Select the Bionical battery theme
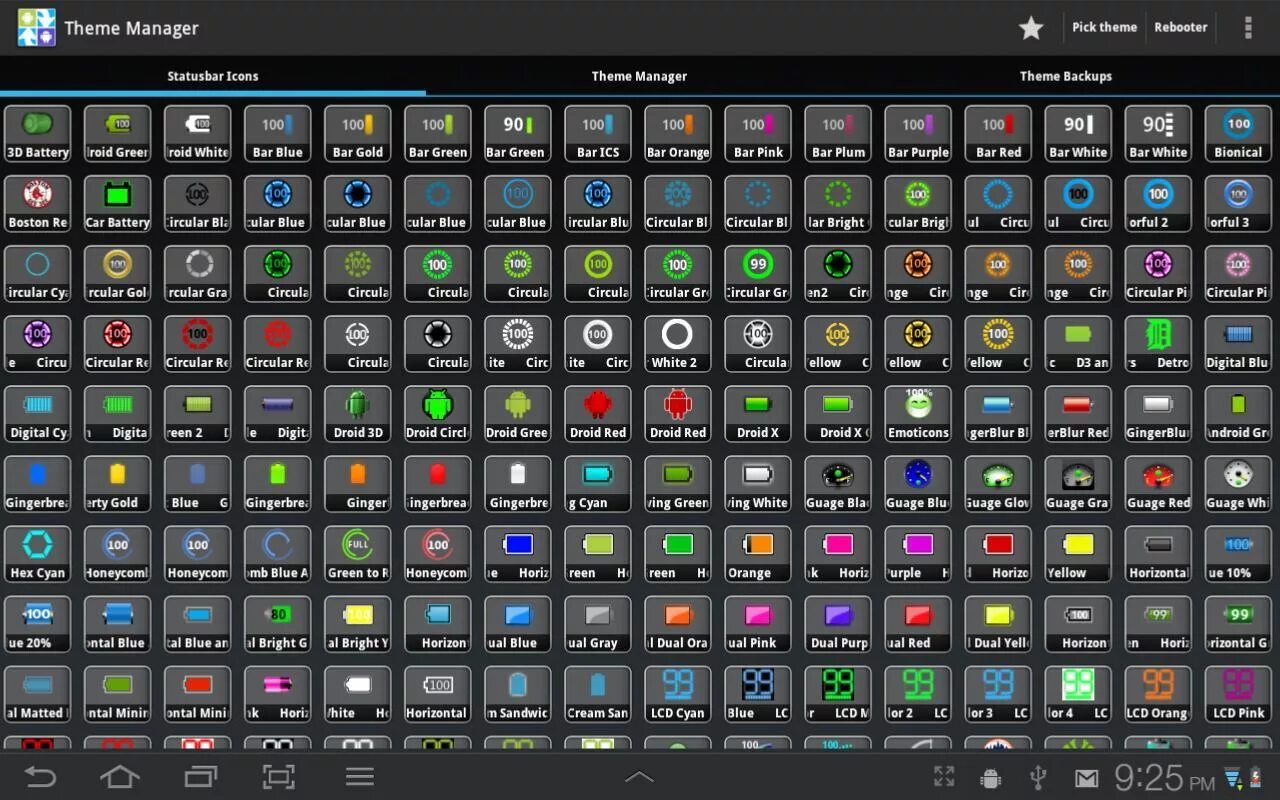Viewport: 1280px width, 800px height. (1238, 134)
